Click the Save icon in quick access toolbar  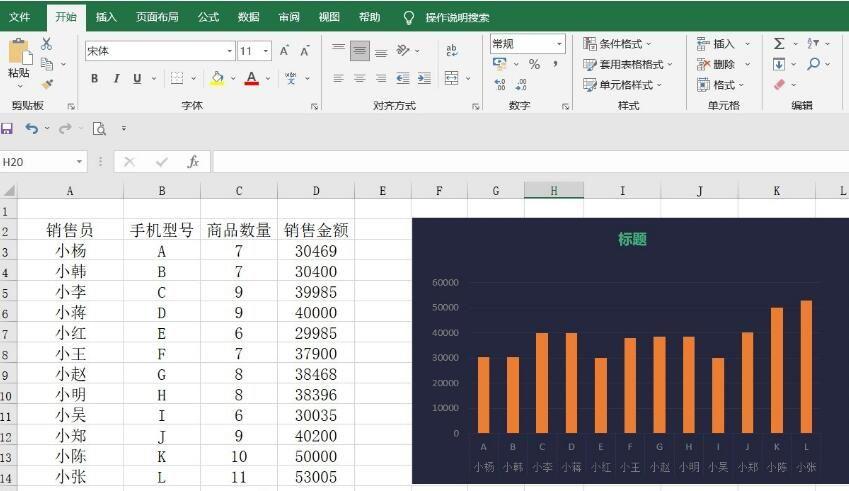pos(6,128)
